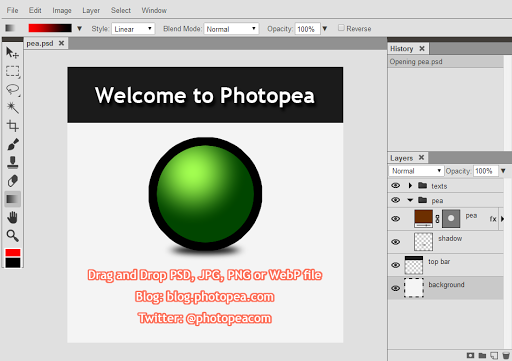The height and width of the screenshot is (361, 512).
Task: Click the background layer thumbnail
Action: click(x=414, y=288)
